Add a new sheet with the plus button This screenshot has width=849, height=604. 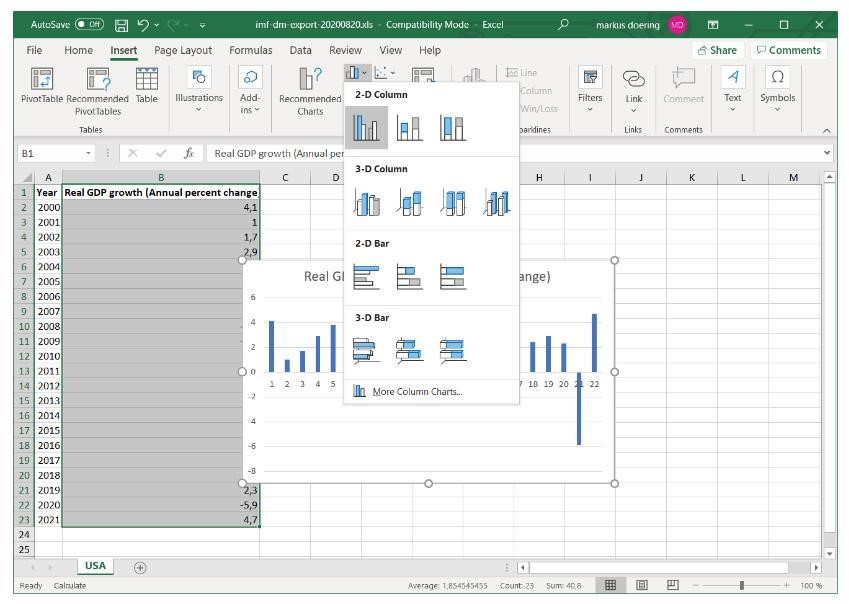[x=140, y=567]
